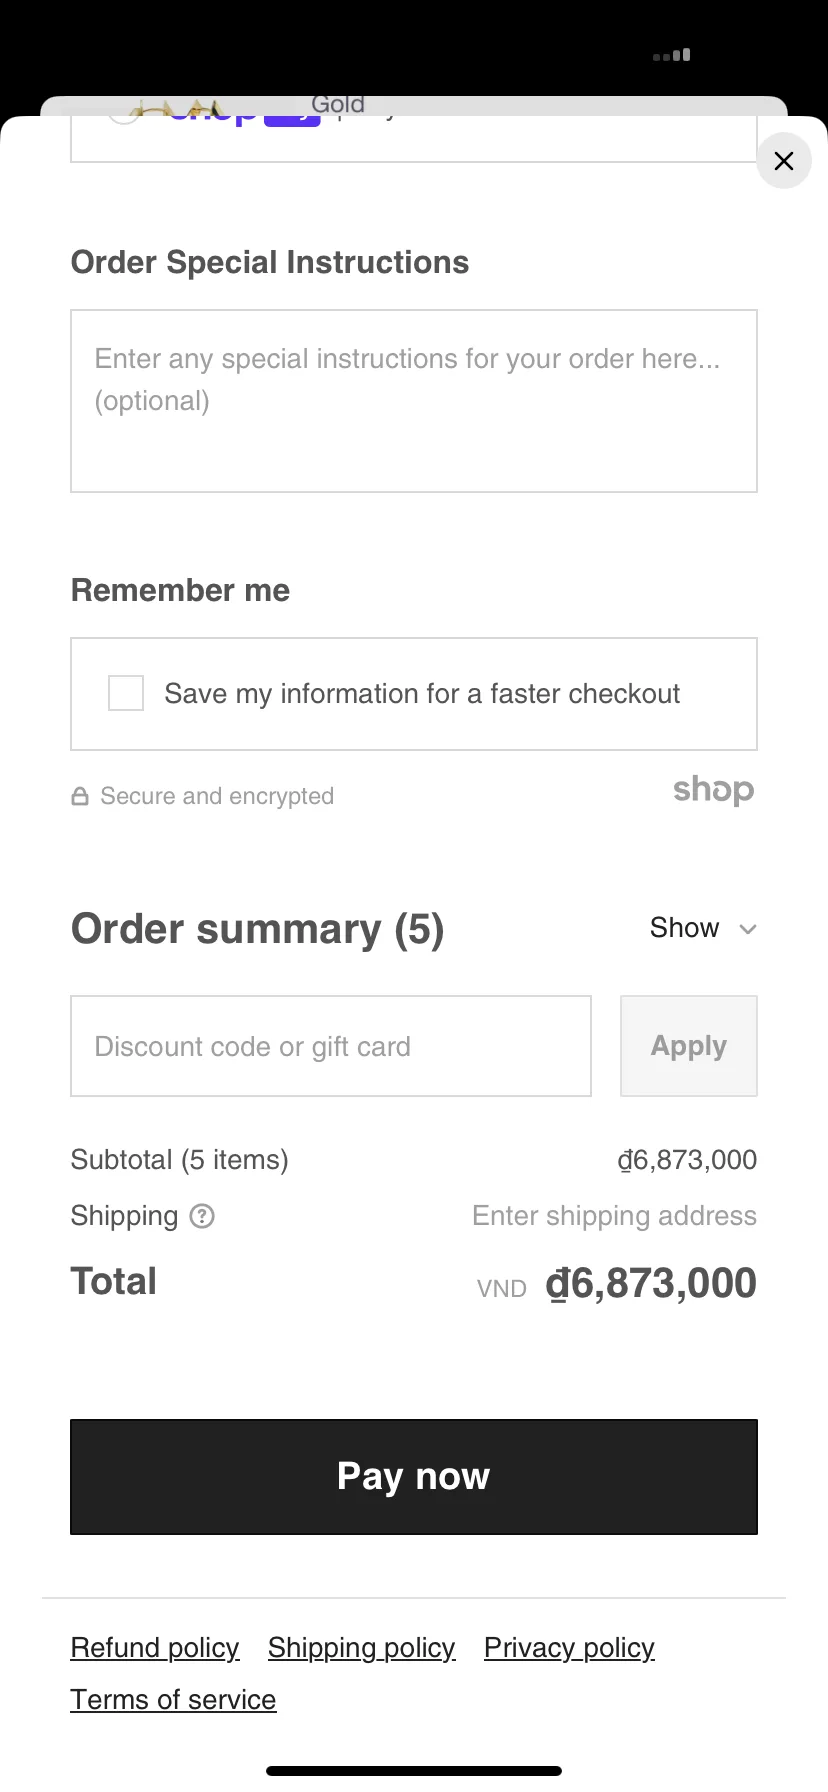Image resolution: width=828 pixels, height=1792 pixels.
Task: Expand order summary via Show
Action: coord(685,928)
